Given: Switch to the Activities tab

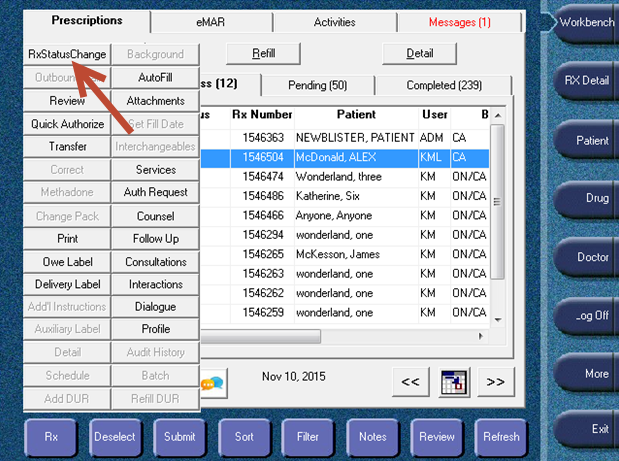Looking at the screenshot, I should pyautogui.click(x=335, y=22).
